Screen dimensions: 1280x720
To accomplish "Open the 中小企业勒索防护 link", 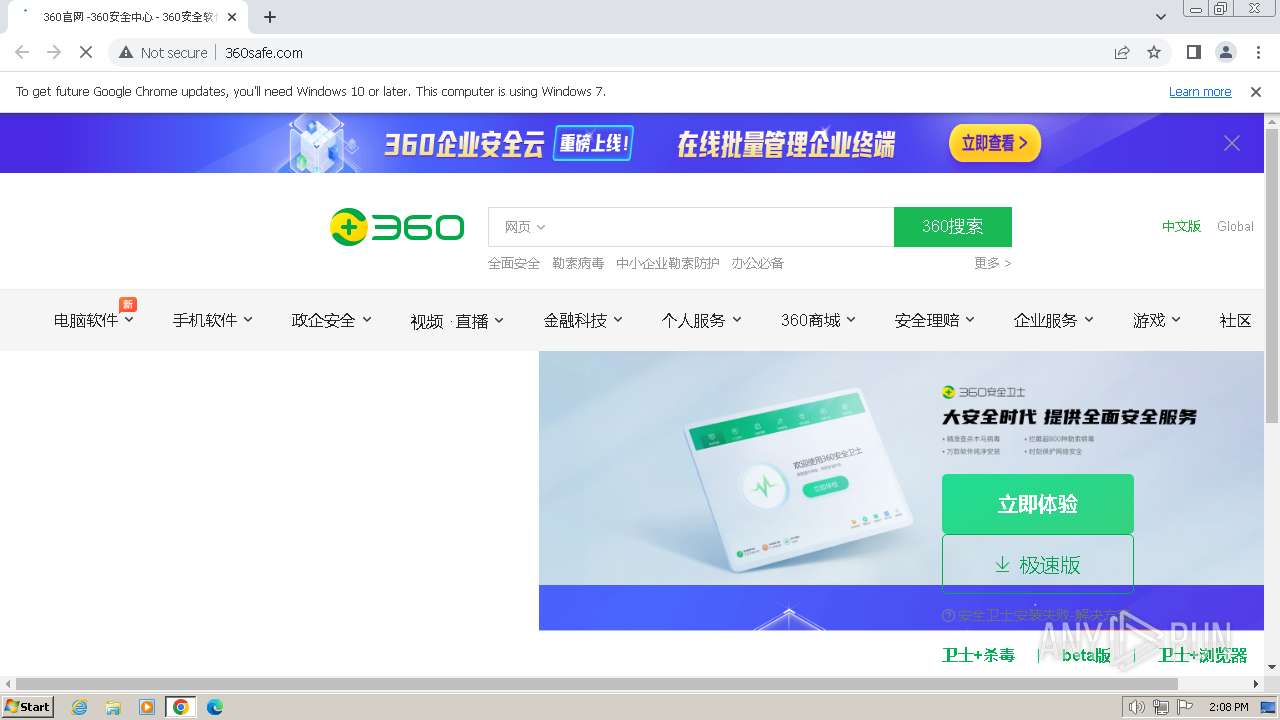I will pyautogui.click(x=668, y=263).
